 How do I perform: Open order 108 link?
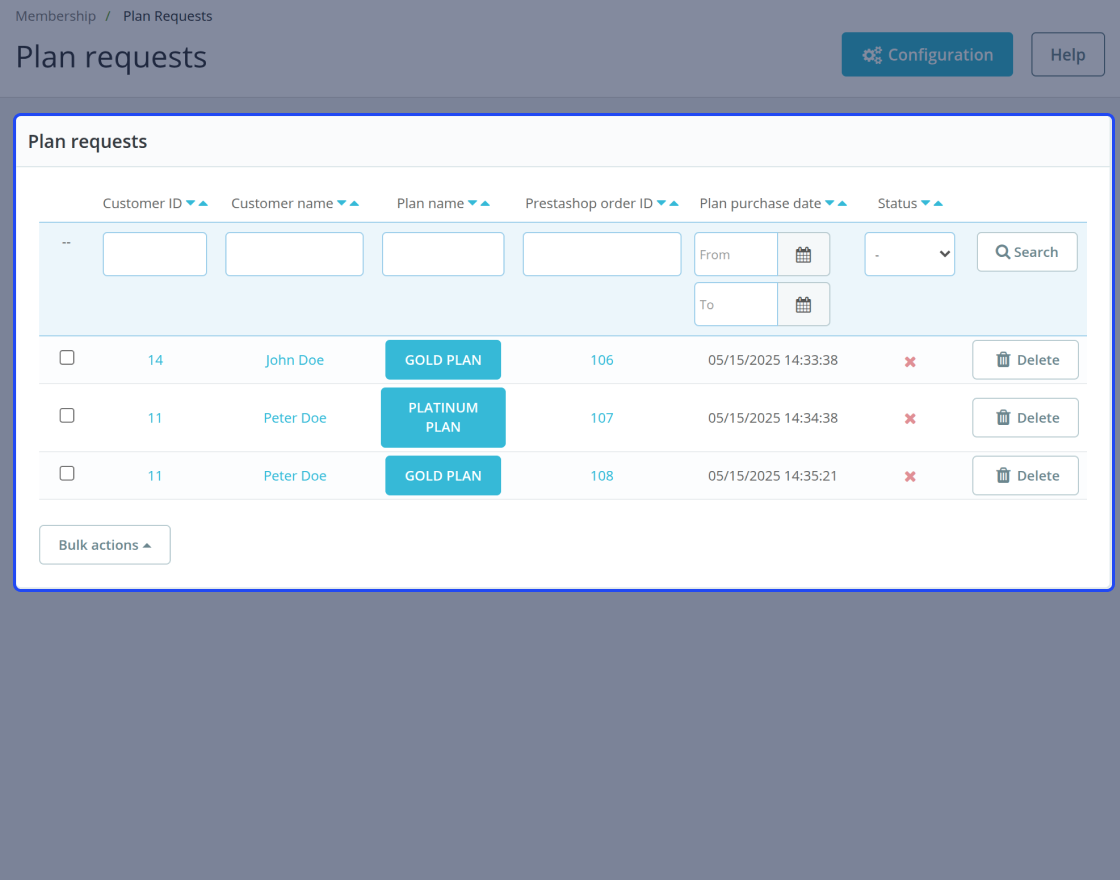click(x=602, y=476)
